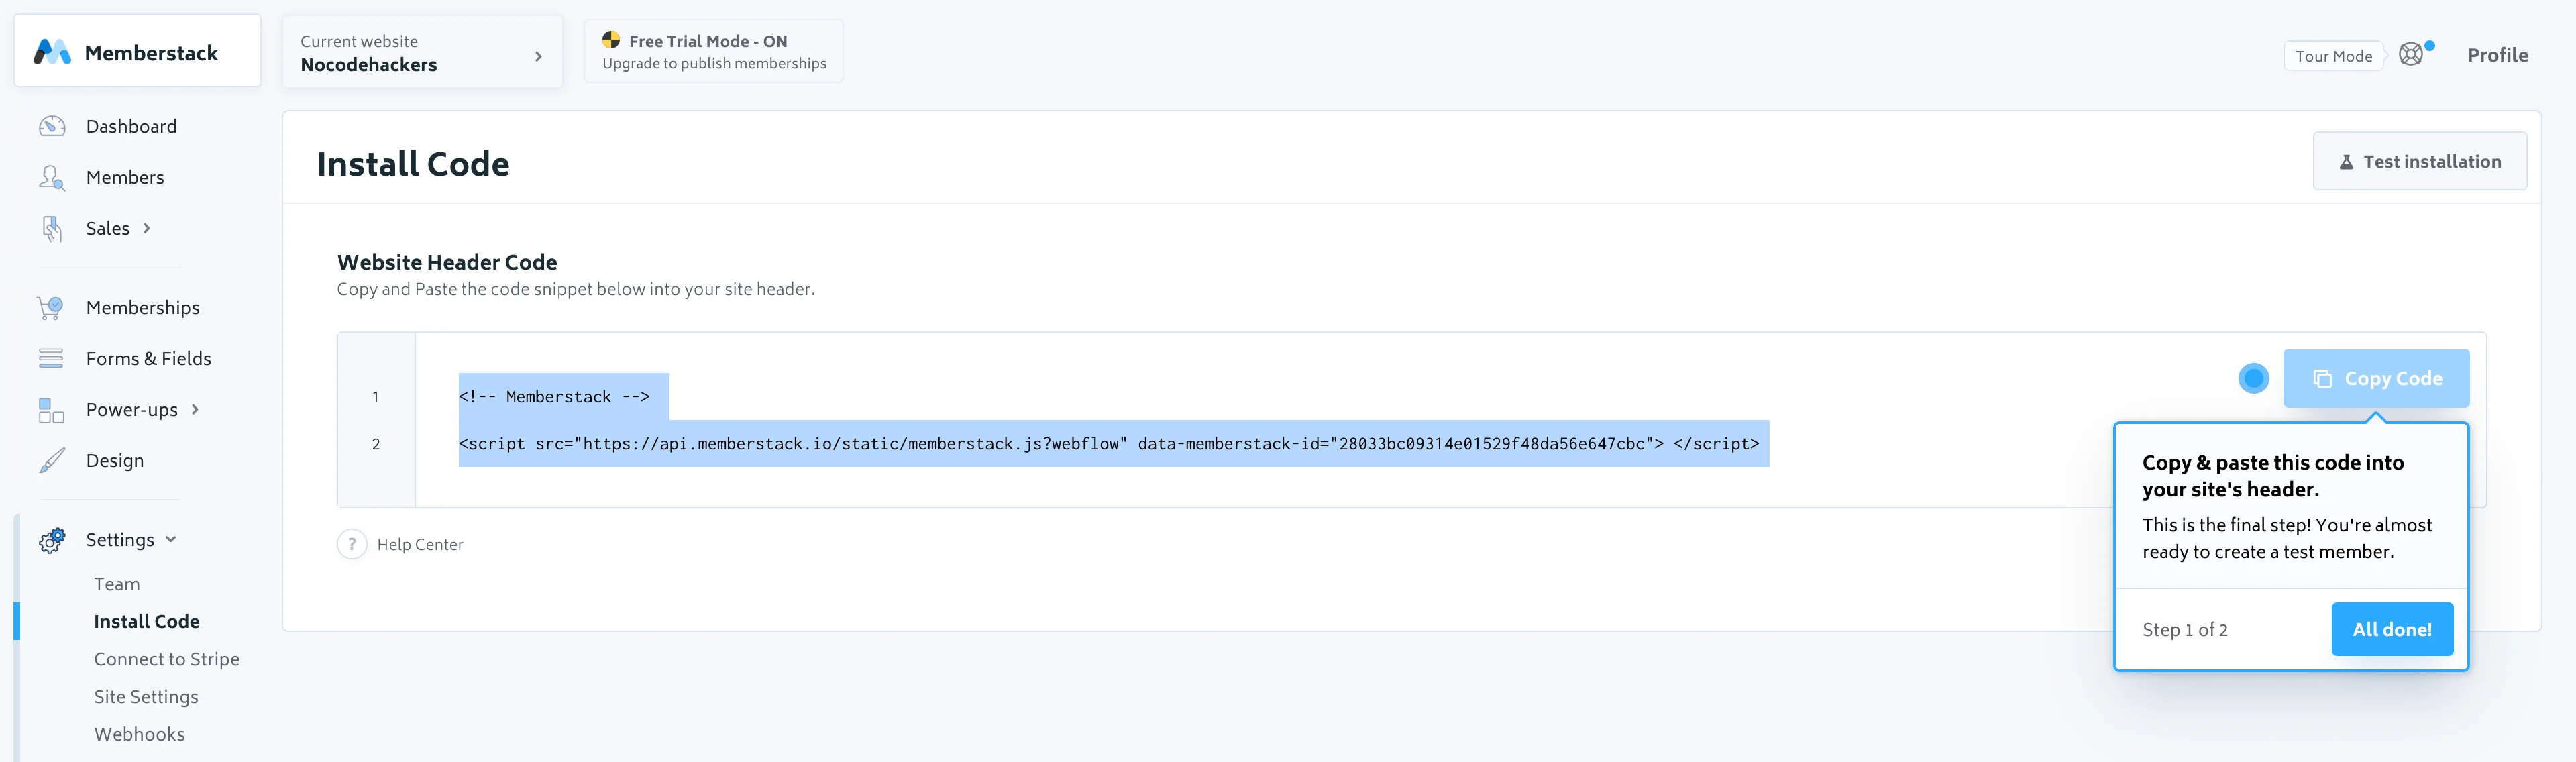Screen dimensions: 2576x762
Task: Click the Help Center question mark icon
Action: point(352,544)
